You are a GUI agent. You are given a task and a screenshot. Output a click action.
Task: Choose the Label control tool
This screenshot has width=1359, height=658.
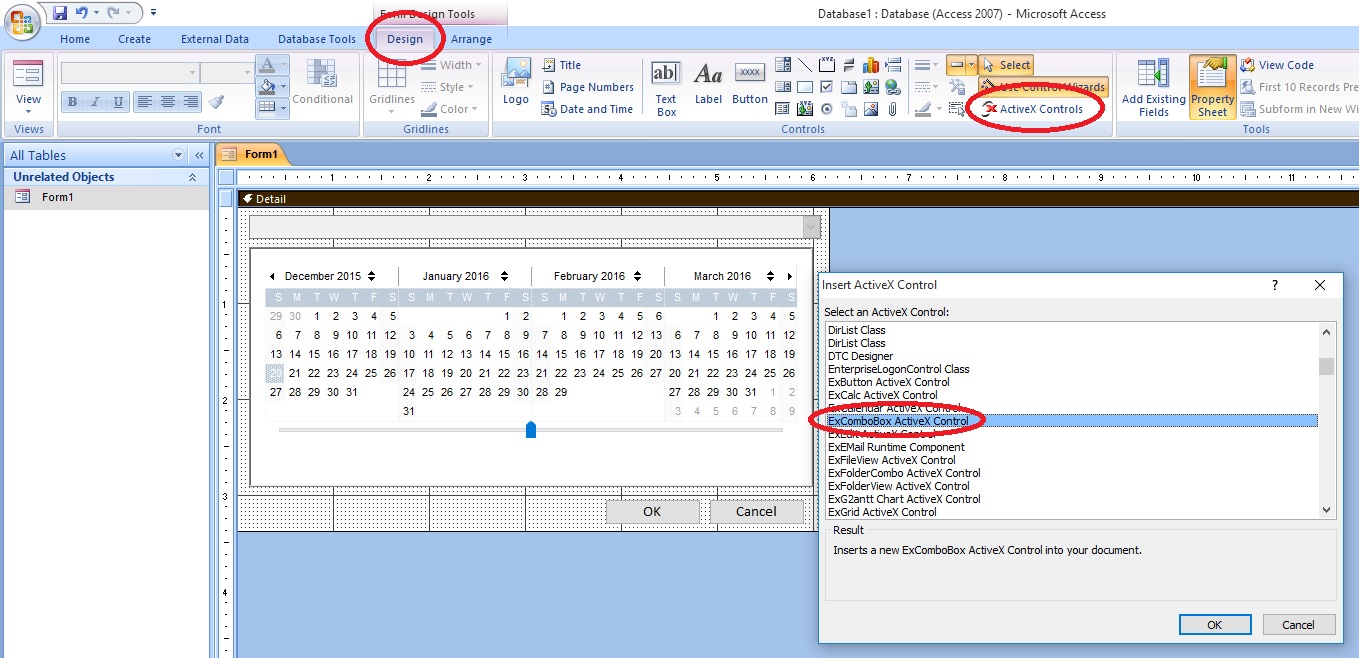tap(708, 86)
